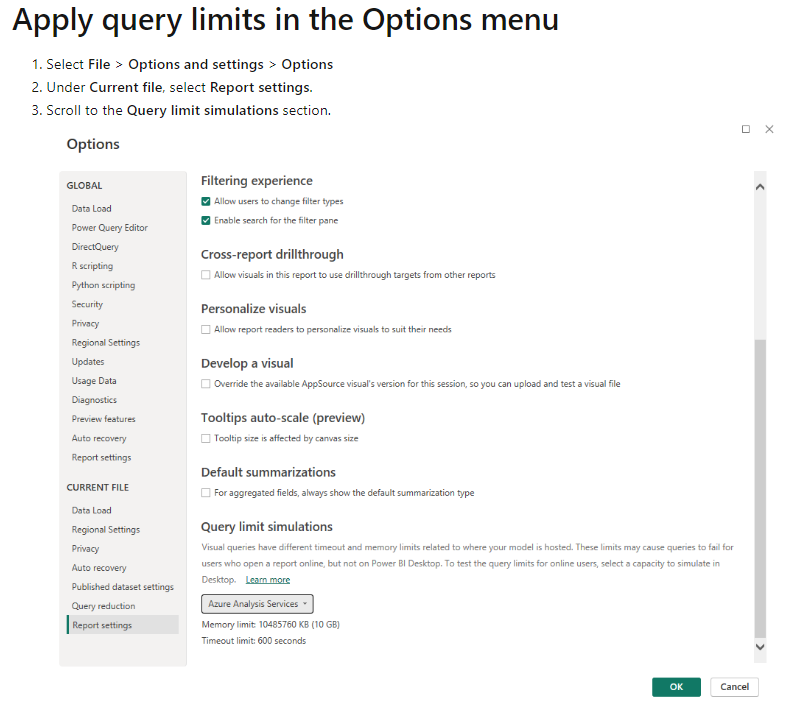Viewport: 795px width, 720px height.
Task: Select Published dataset settings
Action: [x=122, y=587]
